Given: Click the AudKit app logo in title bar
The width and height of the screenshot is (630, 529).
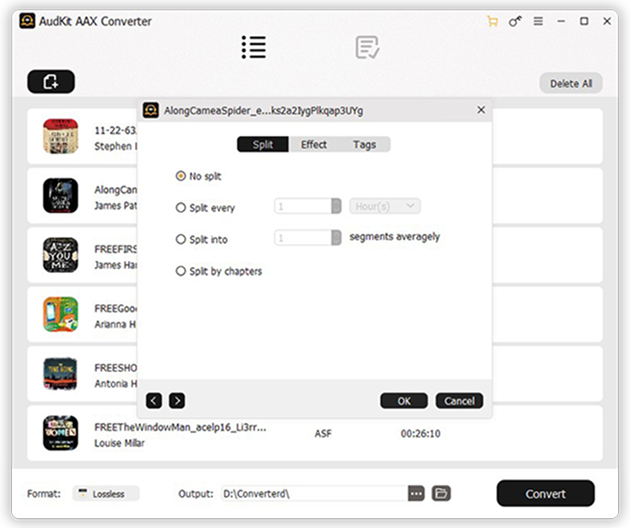Looking at the screenshot, I should point(27,21).
